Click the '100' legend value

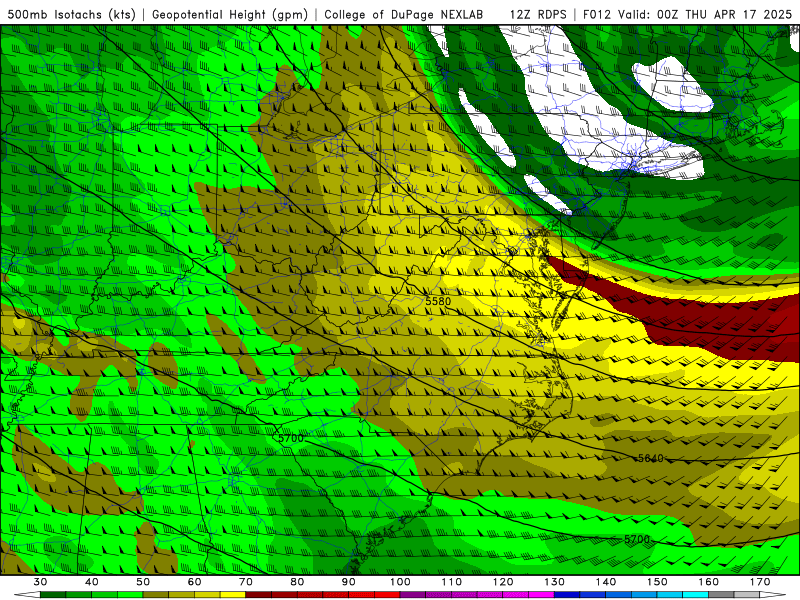pyautogui.click(x=400, y=582)
